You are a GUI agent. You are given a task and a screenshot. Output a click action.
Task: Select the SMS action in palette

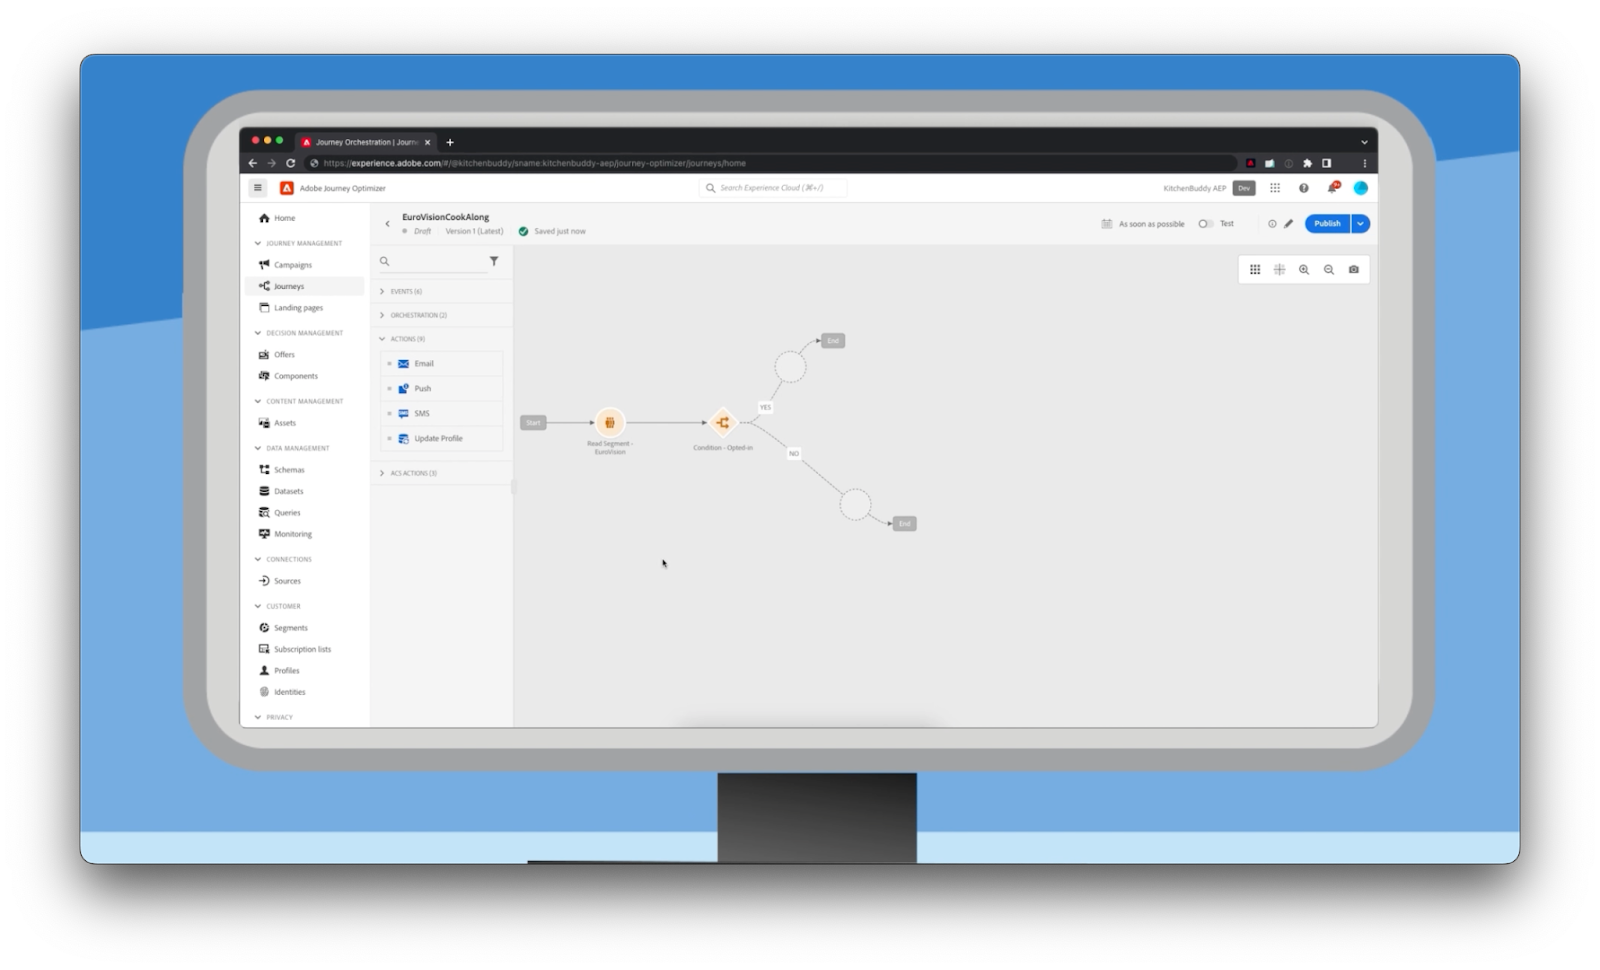click(x=441, y=413)
